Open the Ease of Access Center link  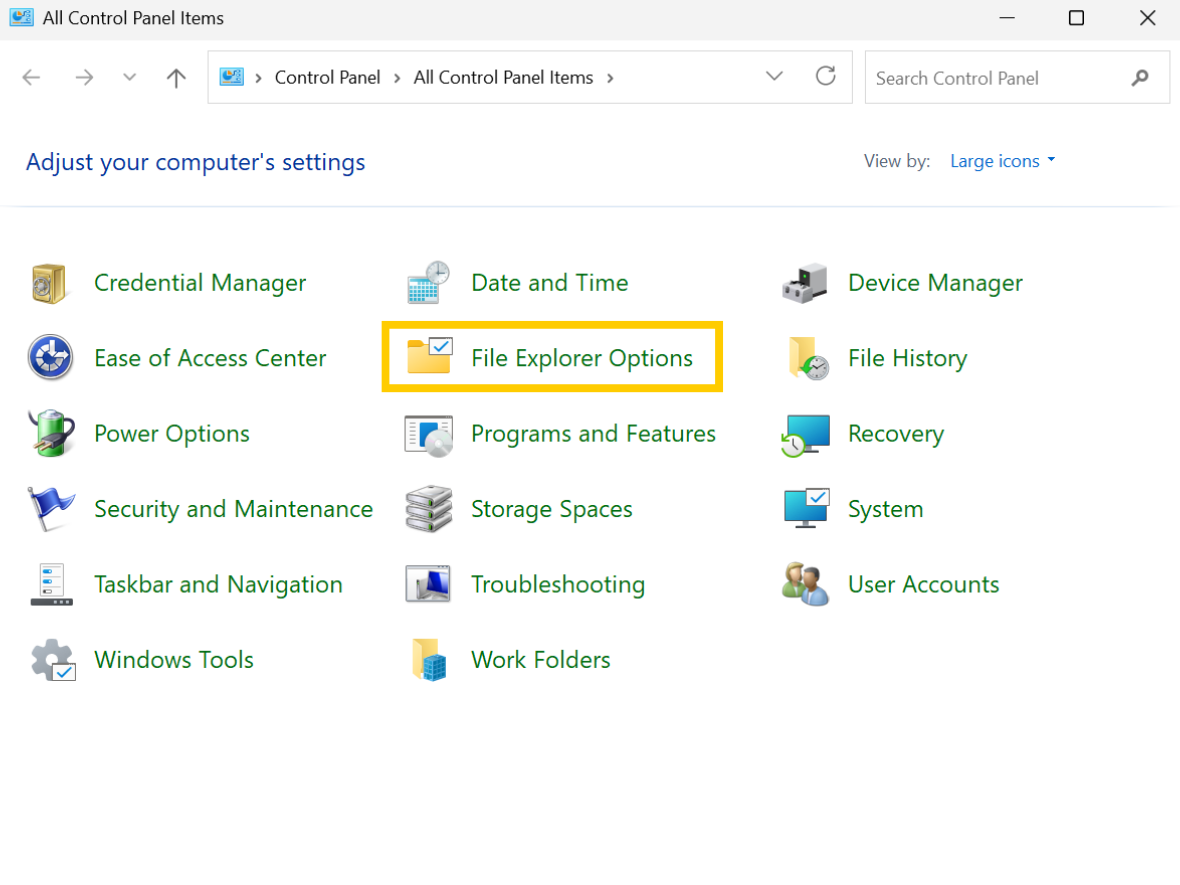click(x=210, y=358)
